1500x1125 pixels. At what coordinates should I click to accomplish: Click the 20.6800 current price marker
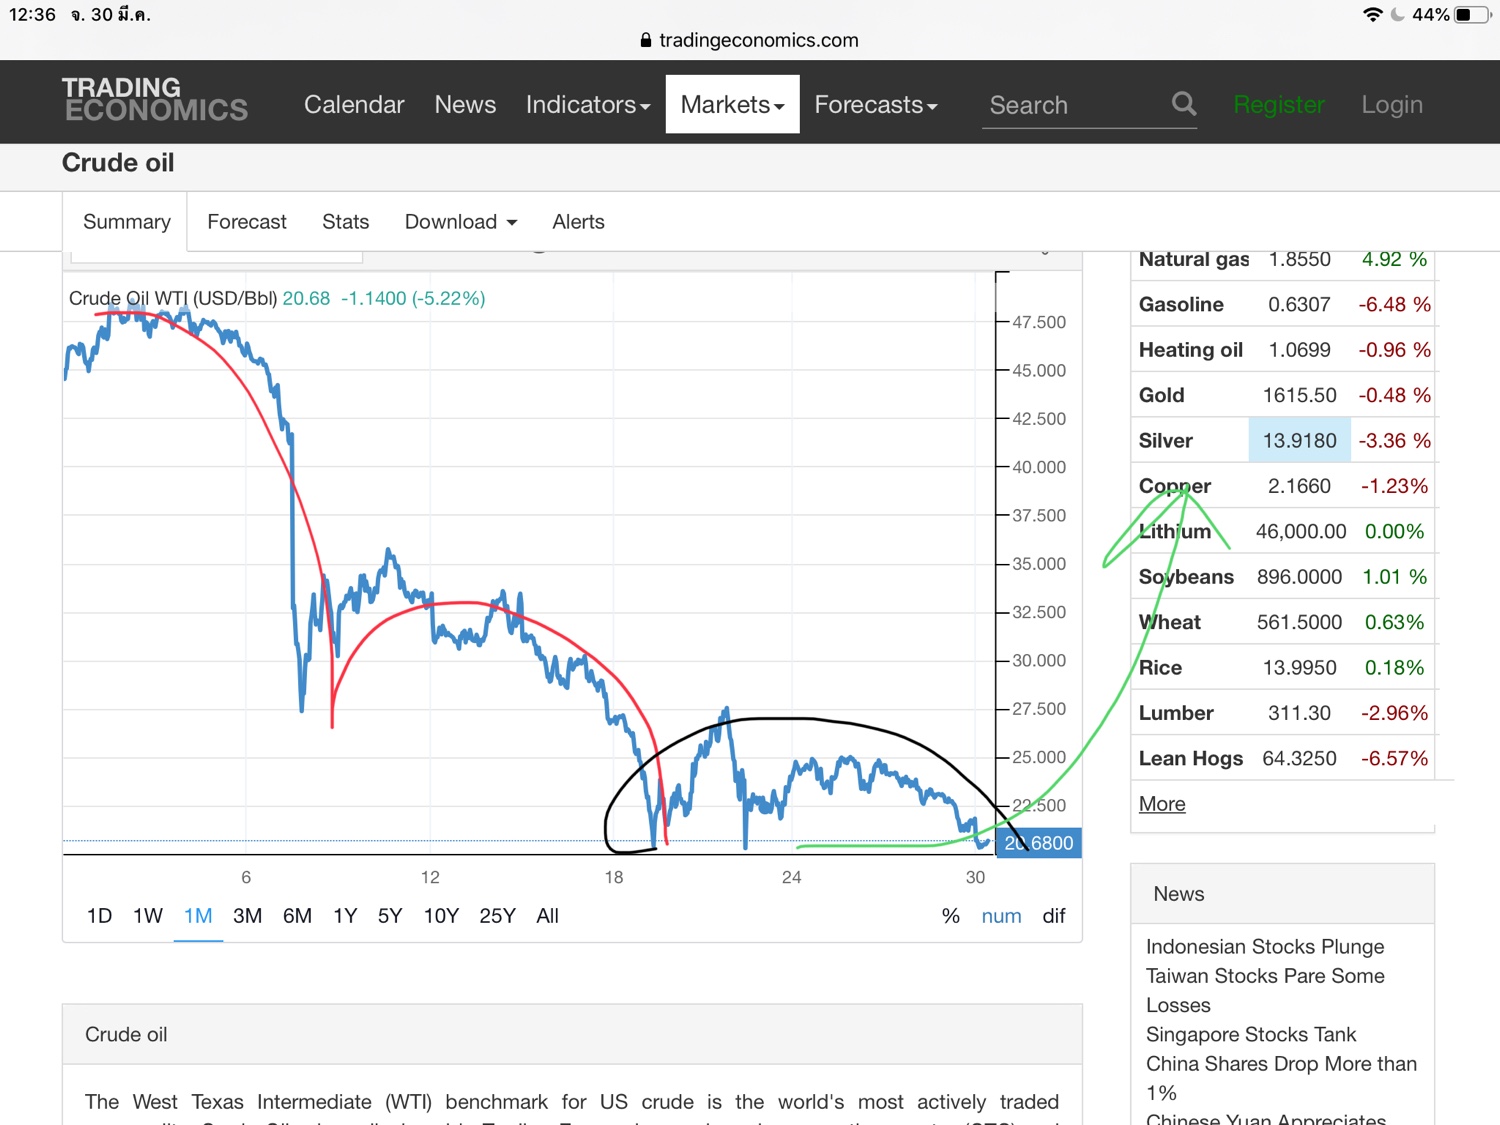click(1039, 843)
